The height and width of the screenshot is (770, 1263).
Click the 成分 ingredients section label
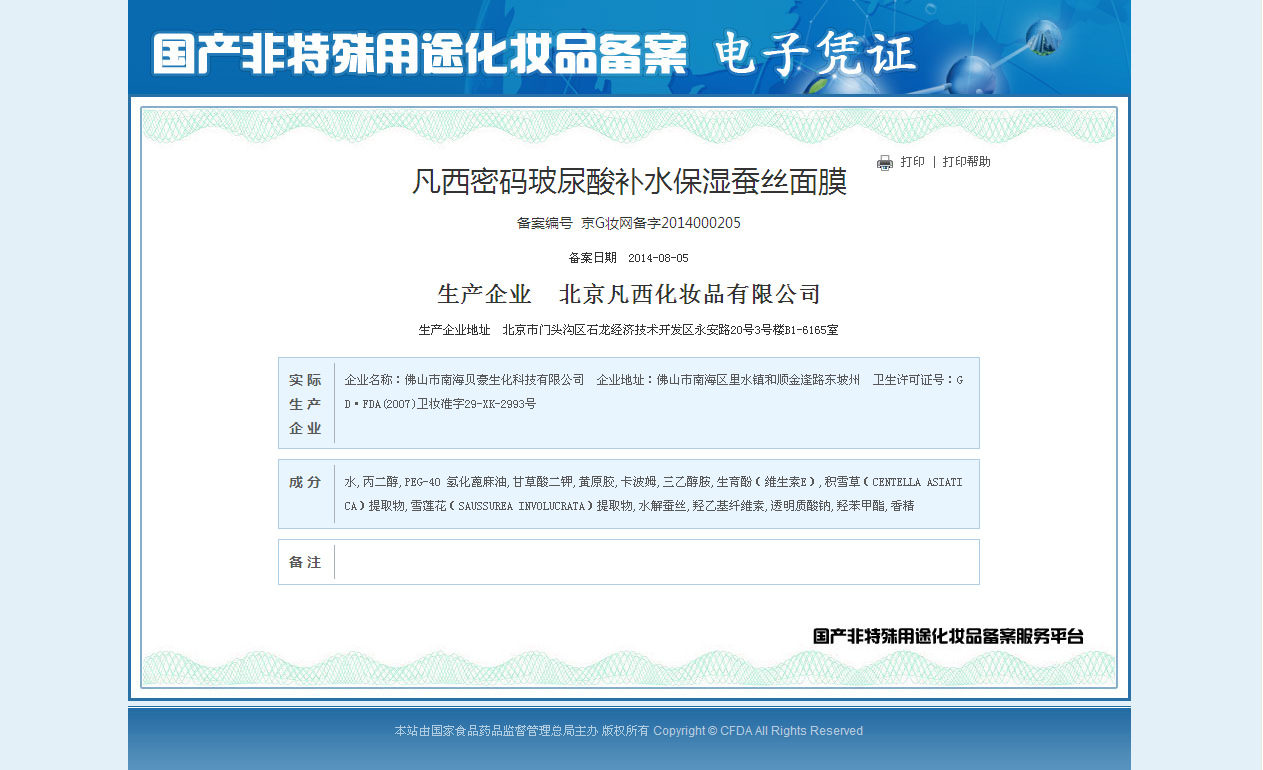tap(306, 483)
